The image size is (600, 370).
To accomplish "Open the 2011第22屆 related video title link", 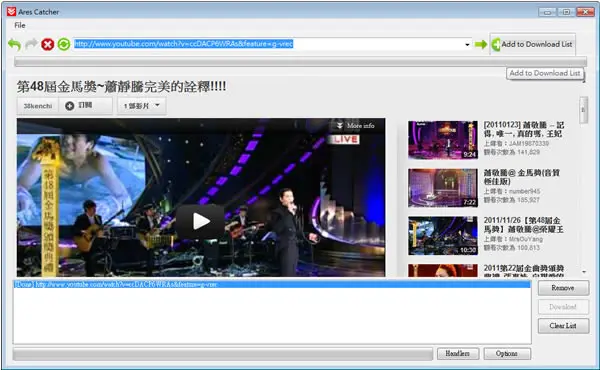I will (x=523, y=272).
